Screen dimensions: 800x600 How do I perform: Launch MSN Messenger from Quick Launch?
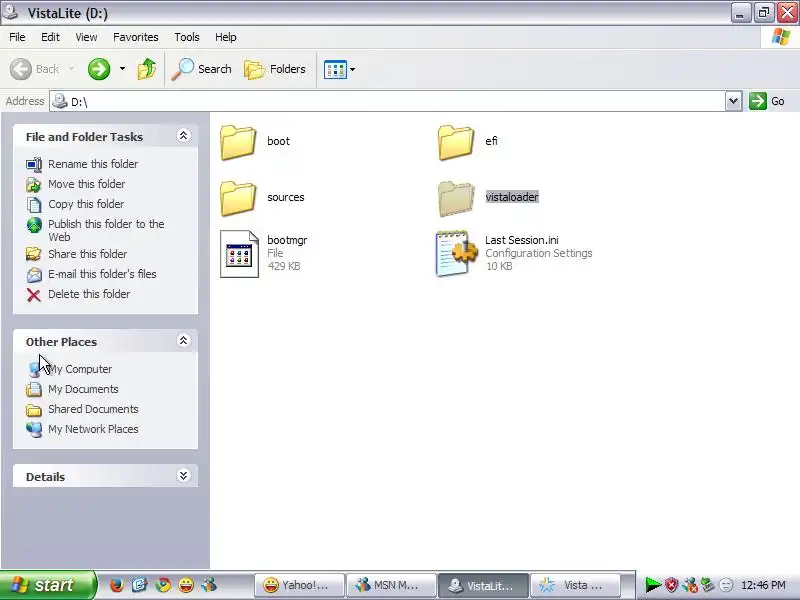coord(209,585)
